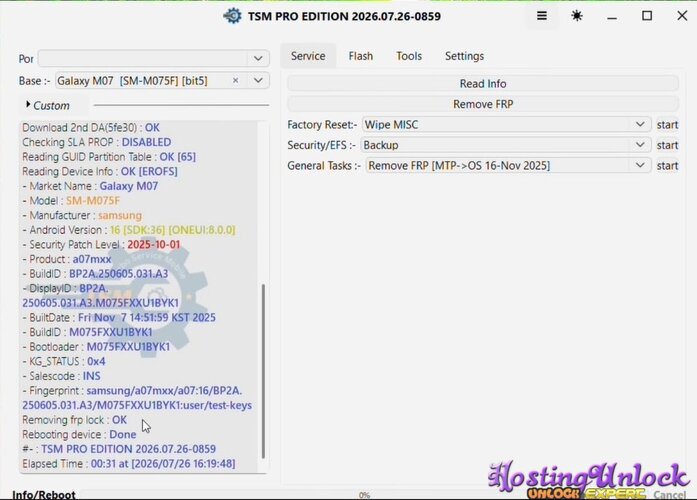Clear the Base selection with the x icon
Viewport: 697px width, 500px height.
click(236, 80)
